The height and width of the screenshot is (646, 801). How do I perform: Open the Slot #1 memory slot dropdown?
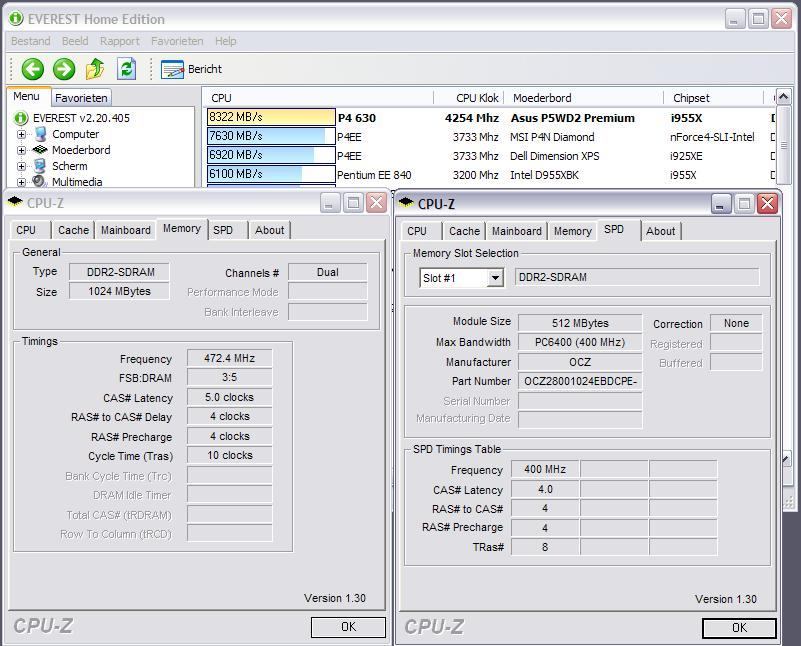coord(494,278)
